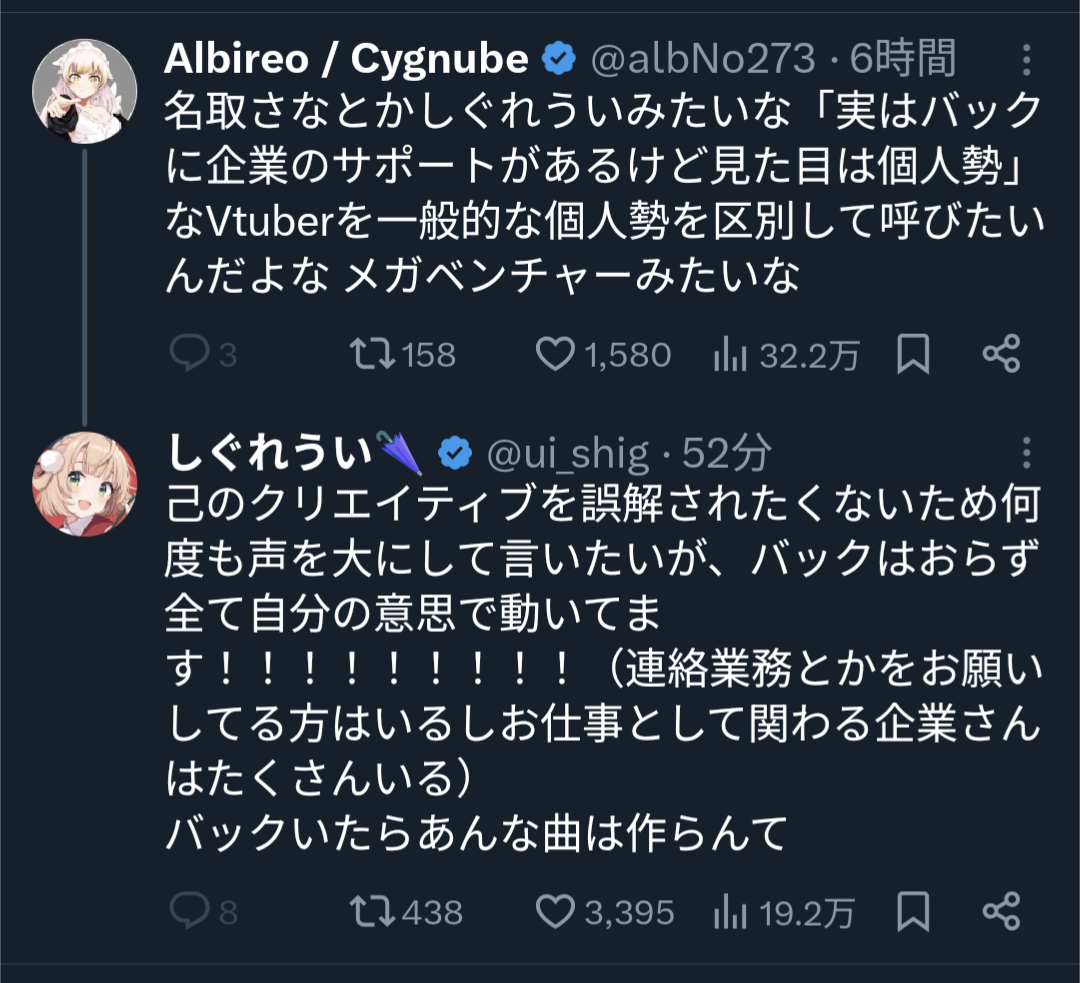Image resolution: width=1080 pixels, height=983 pixels.
Task: Open more options for しぐれうい's tweet
Action: 1026,455
